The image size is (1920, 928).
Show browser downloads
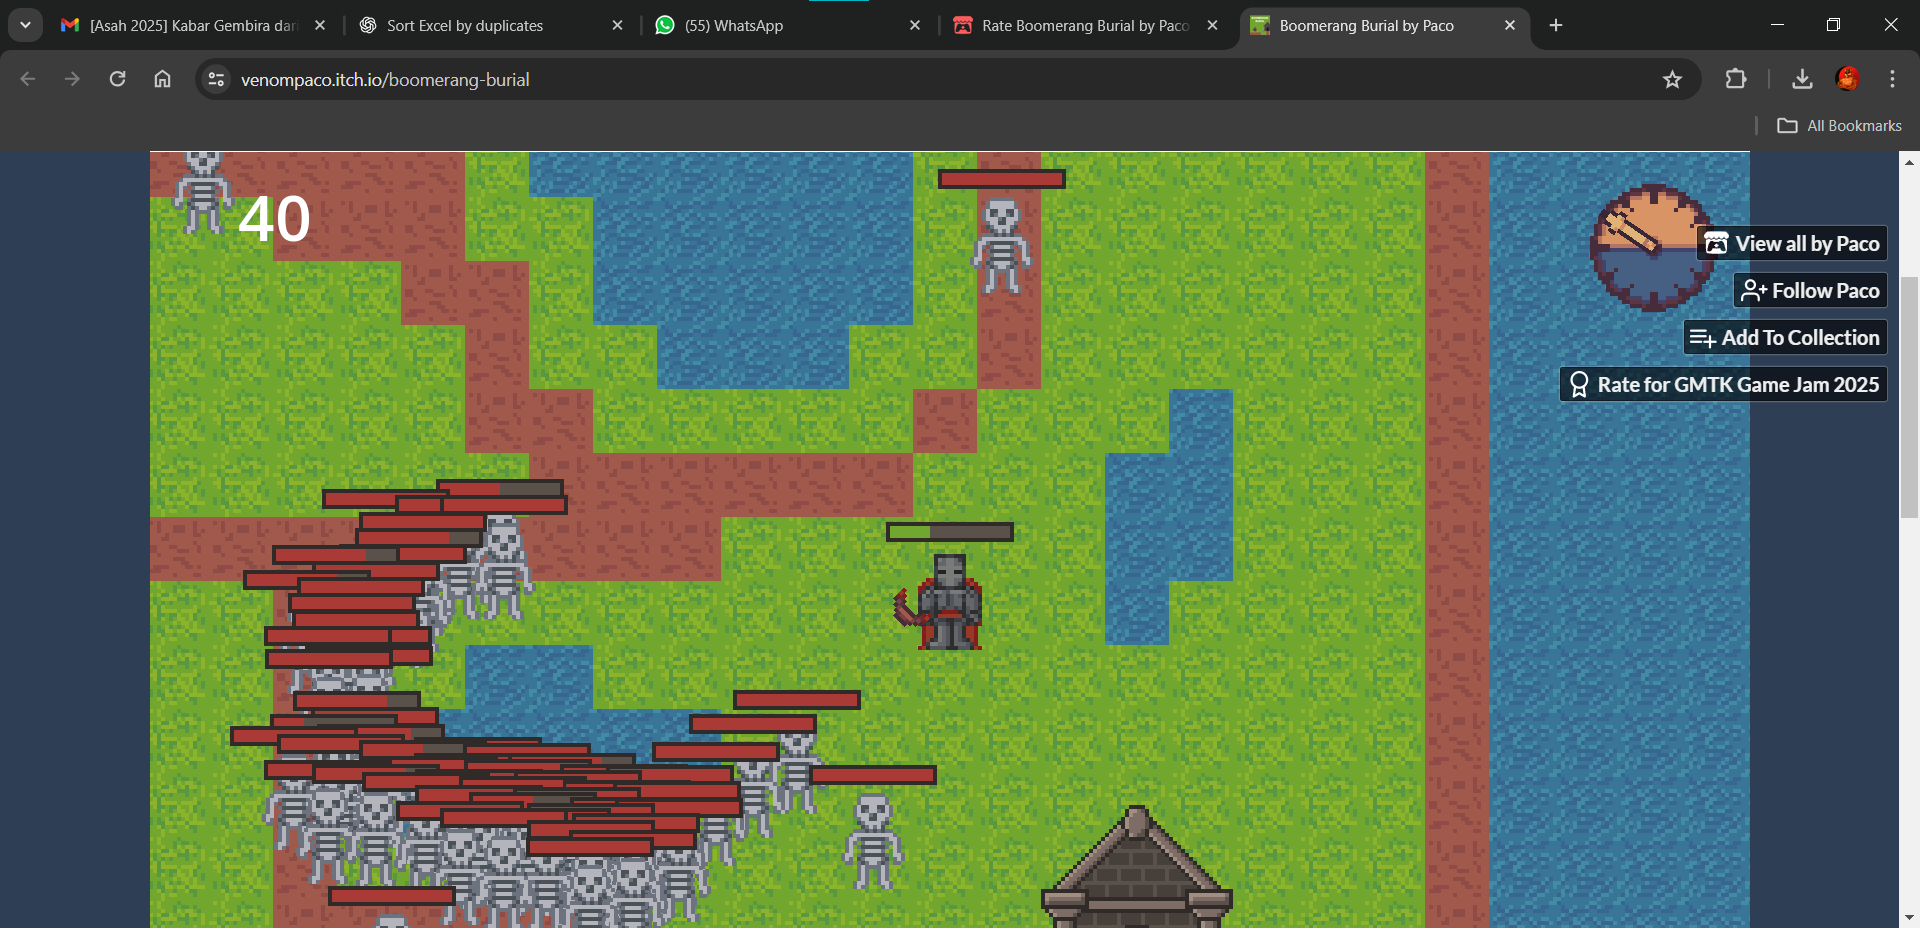tap(1802, 79)
